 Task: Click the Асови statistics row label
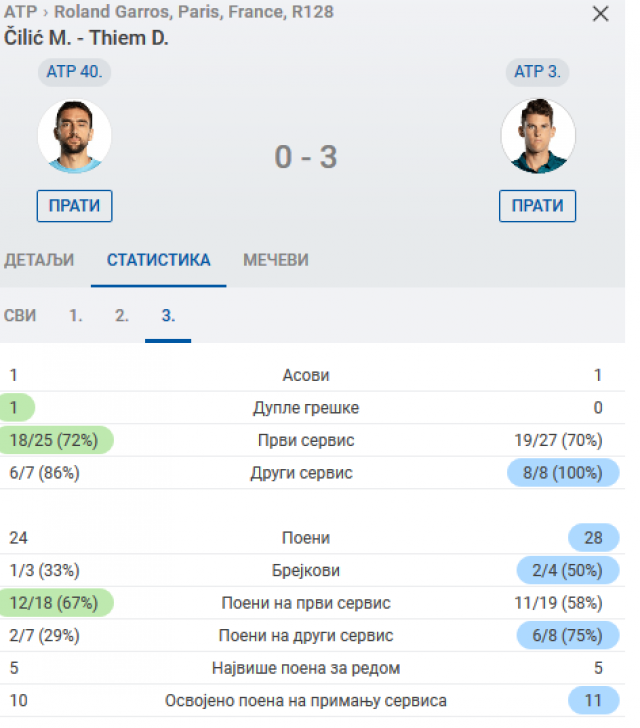[x=306, y=376]
